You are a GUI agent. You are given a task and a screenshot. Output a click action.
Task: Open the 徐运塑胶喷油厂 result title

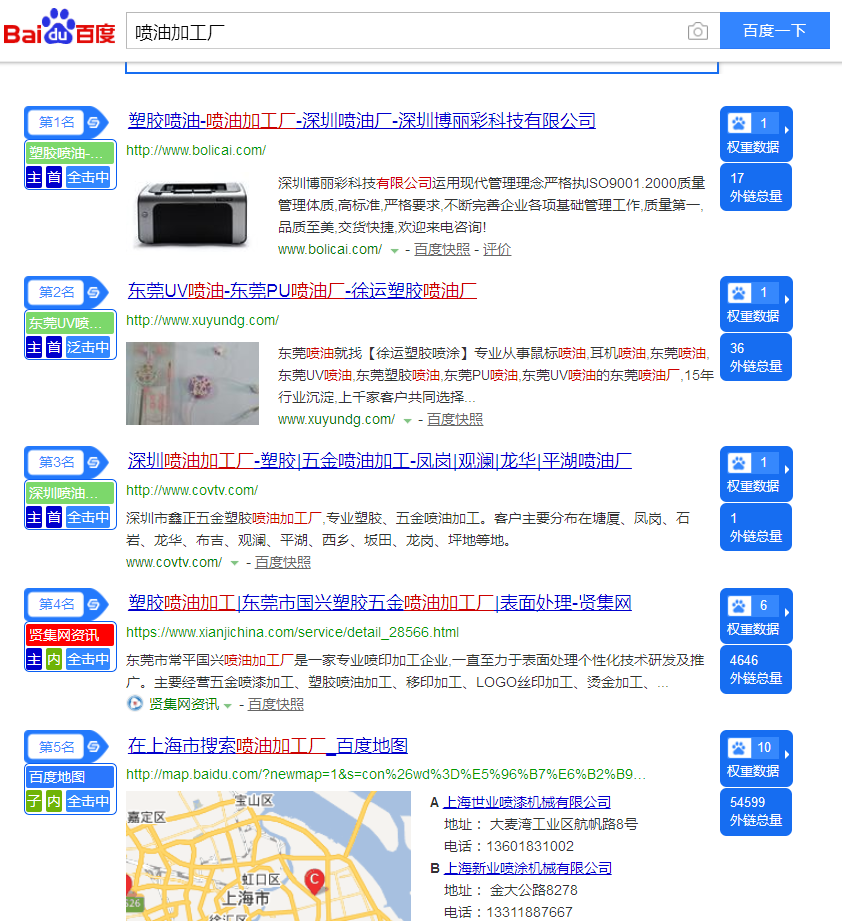tap(302, 290)
